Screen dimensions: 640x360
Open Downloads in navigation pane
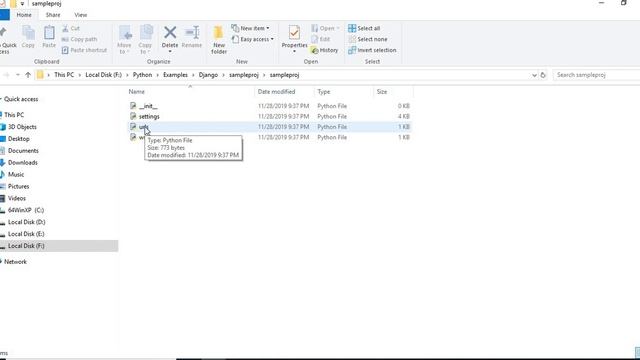click(22, 162)
